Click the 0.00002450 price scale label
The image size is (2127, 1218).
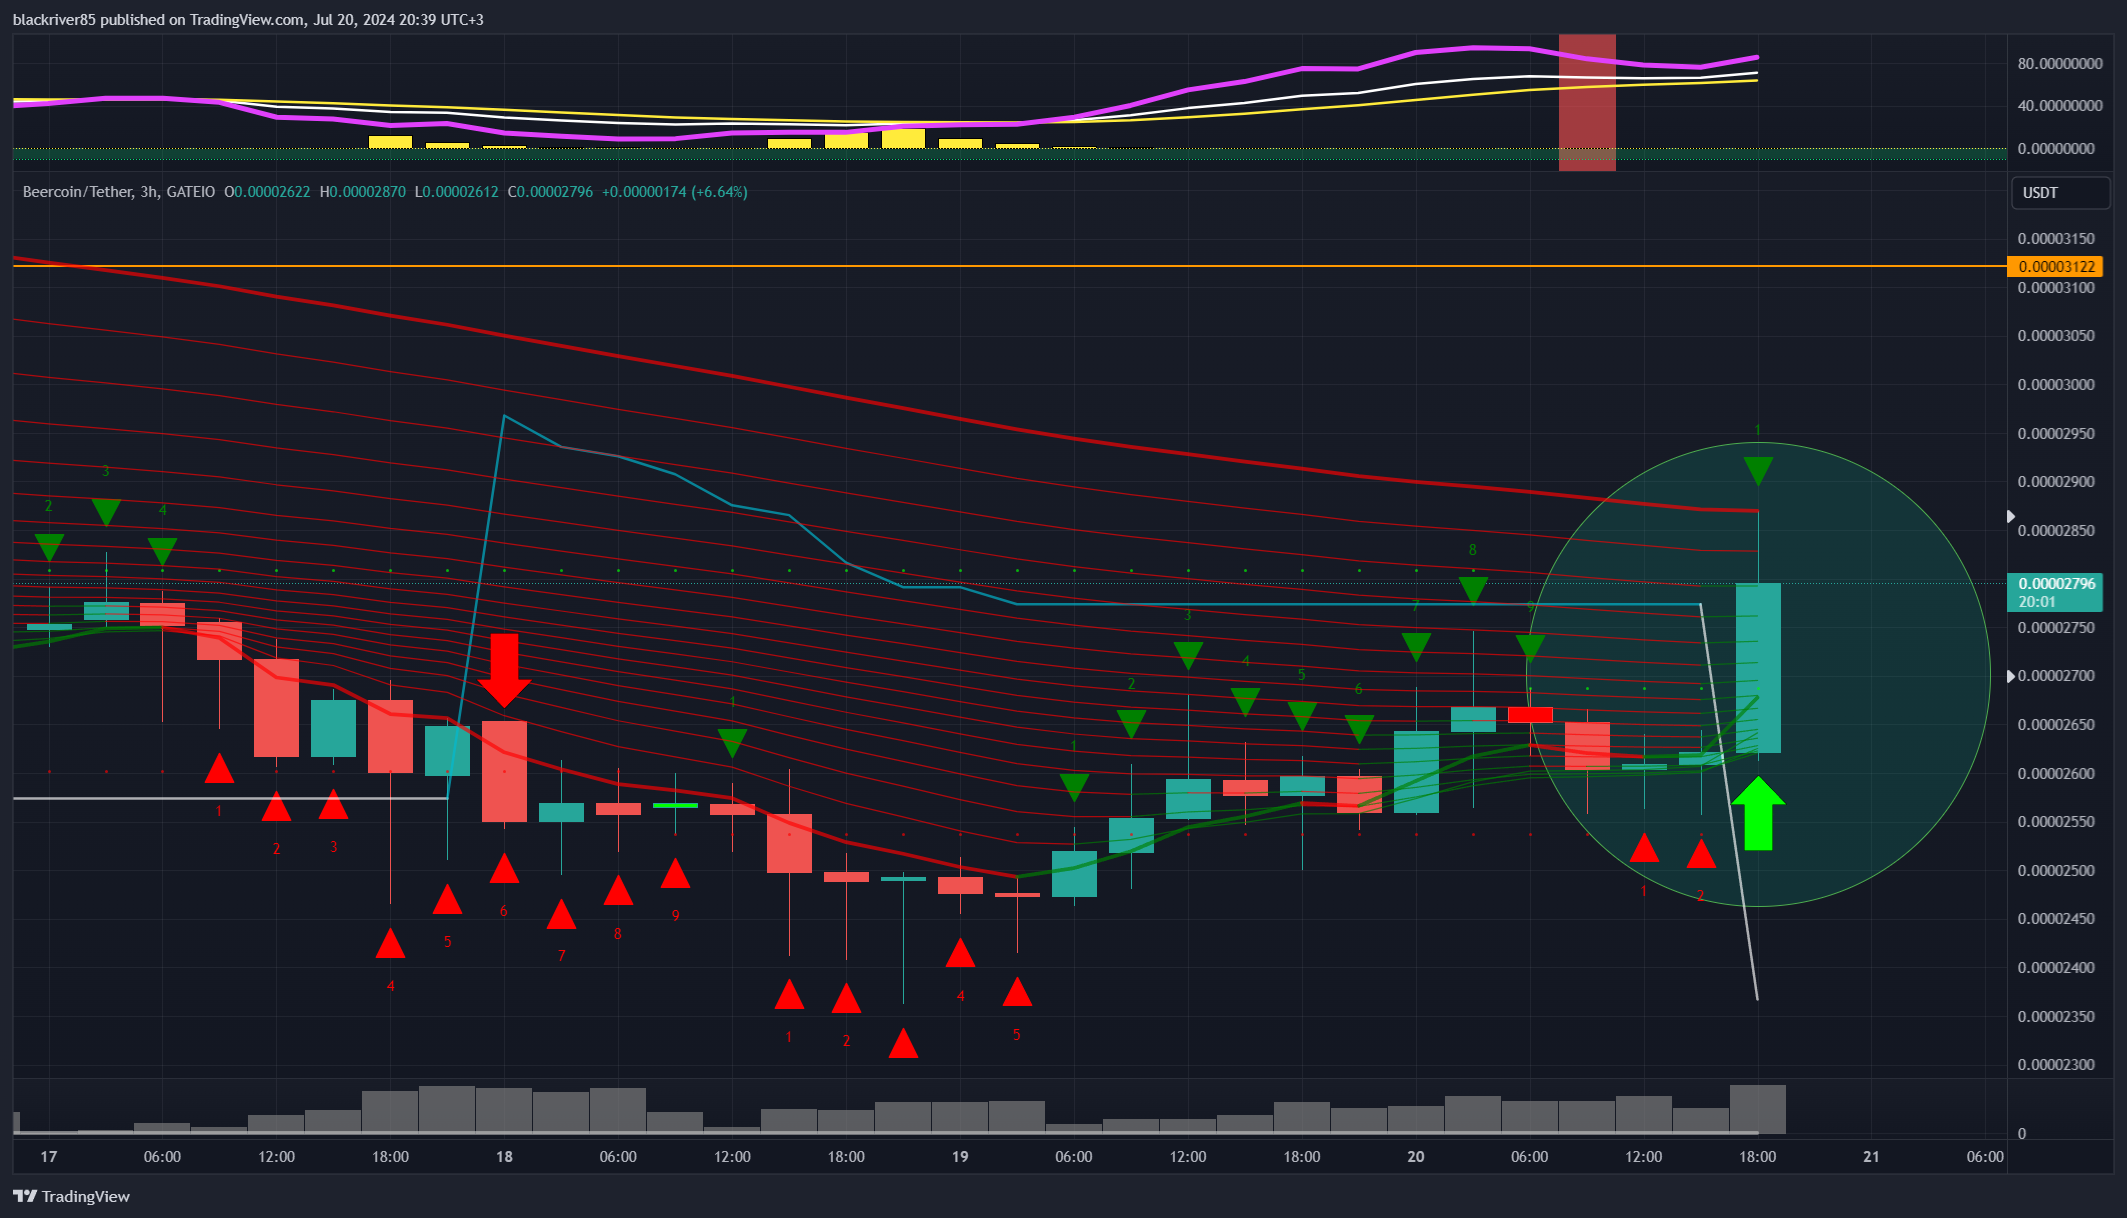[x=2056, y=919]
